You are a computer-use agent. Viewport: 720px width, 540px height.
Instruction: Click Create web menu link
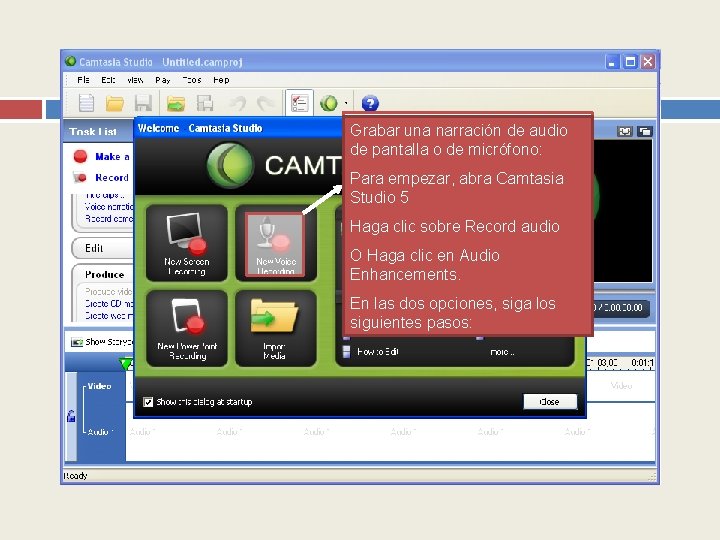pyautogui.click(x=109, y=315)
